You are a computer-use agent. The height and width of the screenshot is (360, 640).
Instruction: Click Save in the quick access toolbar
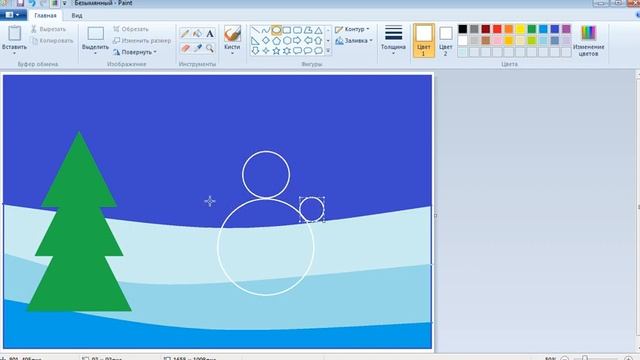coord(20,3)
